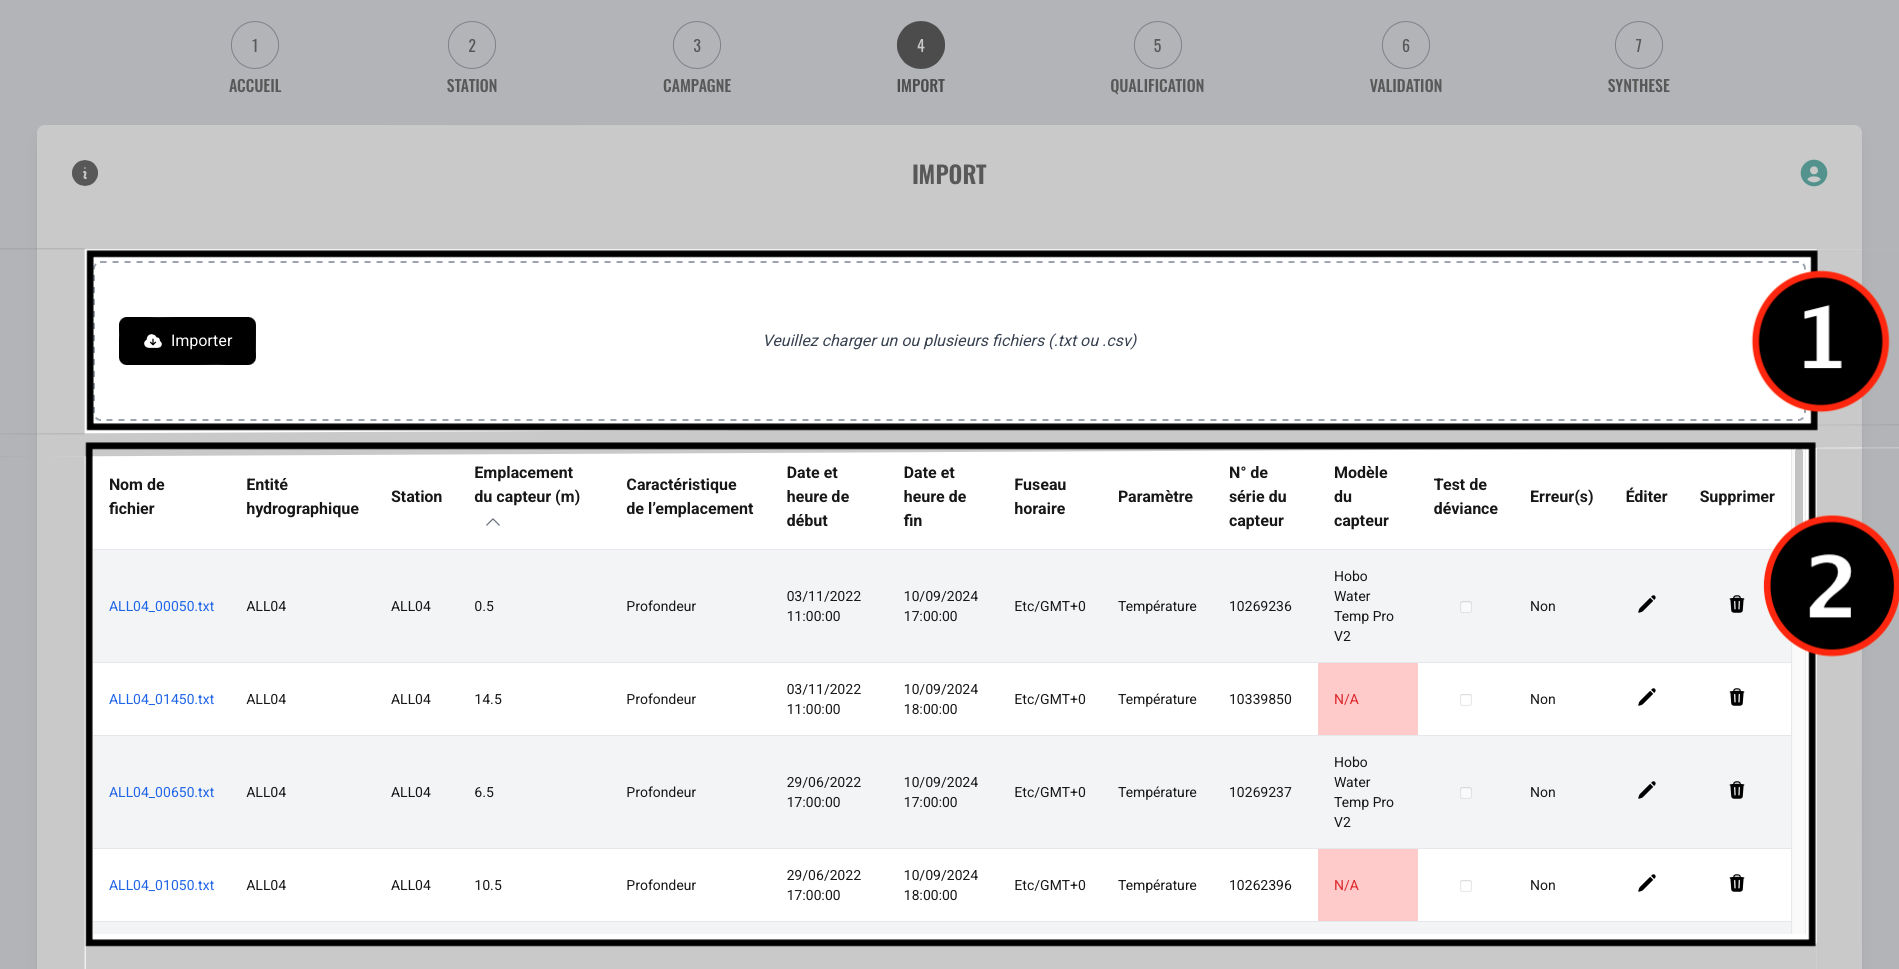
Task: Open the ACCUEIL step label
Action: pyautogui.click(x=255, y=86)
